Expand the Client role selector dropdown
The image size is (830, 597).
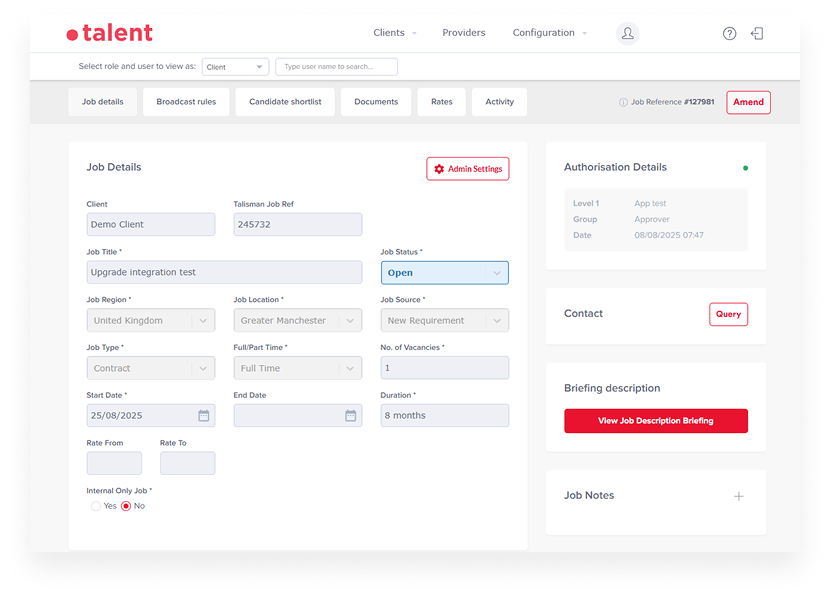click(235, 67)
